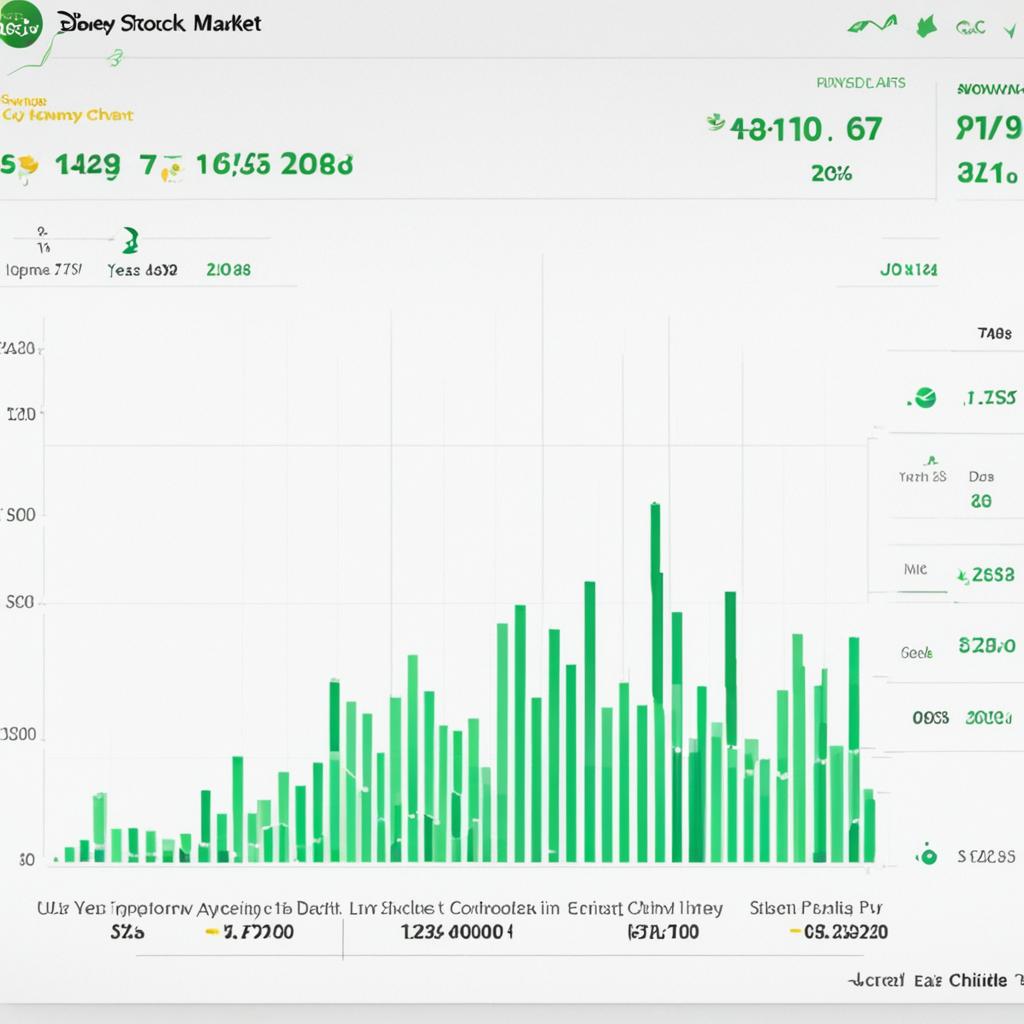The height and width of the screenshot is (1024, 1024).
Task: Click the 20% change value
Action: (x=831, y=174)
